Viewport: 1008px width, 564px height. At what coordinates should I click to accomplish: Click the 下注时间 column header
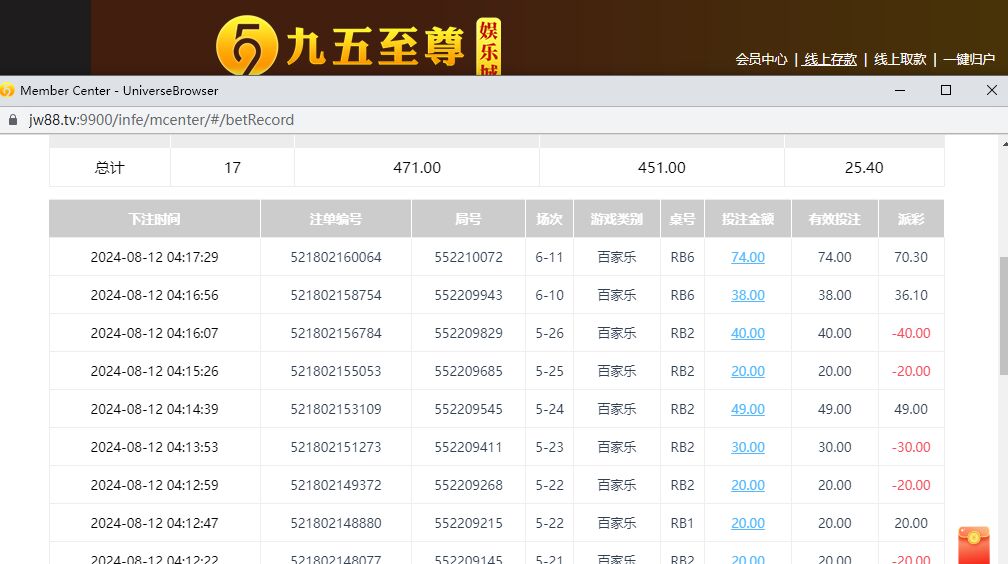pos(154,219)
